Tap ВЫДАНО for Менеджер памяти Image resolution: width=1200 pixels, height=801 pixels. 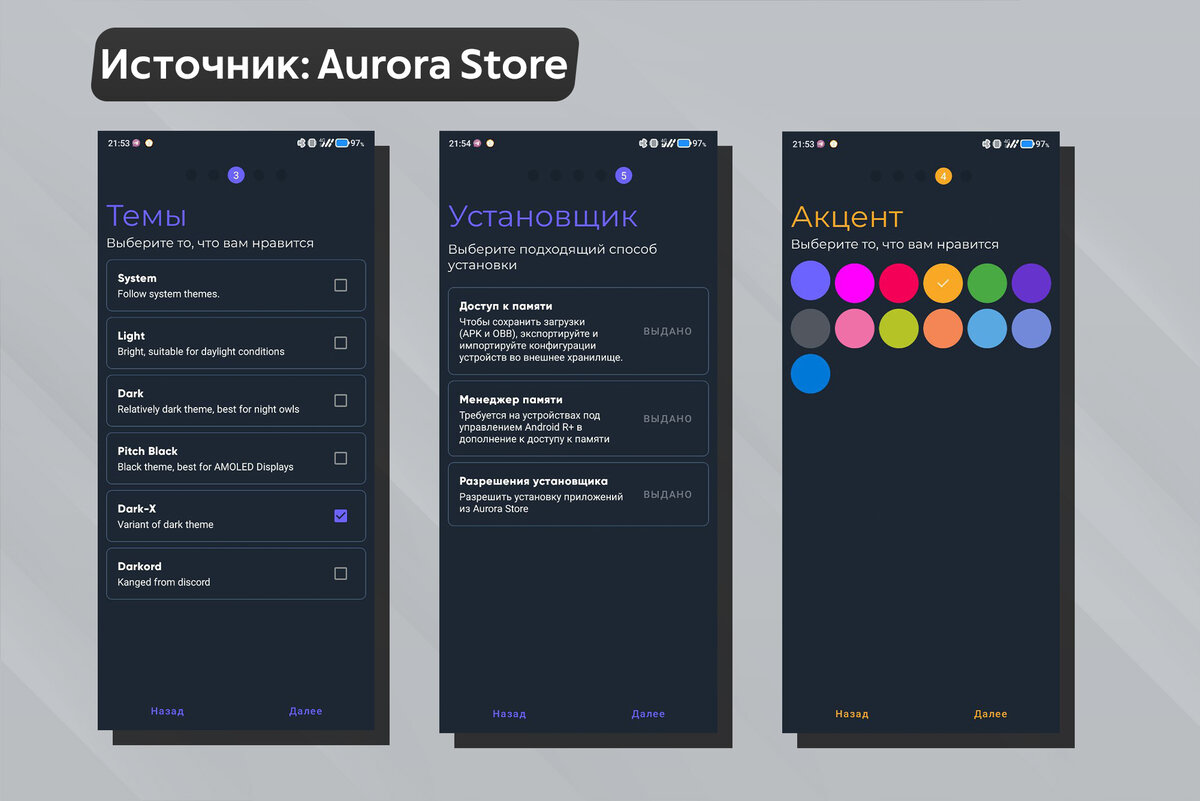point(668,419)
